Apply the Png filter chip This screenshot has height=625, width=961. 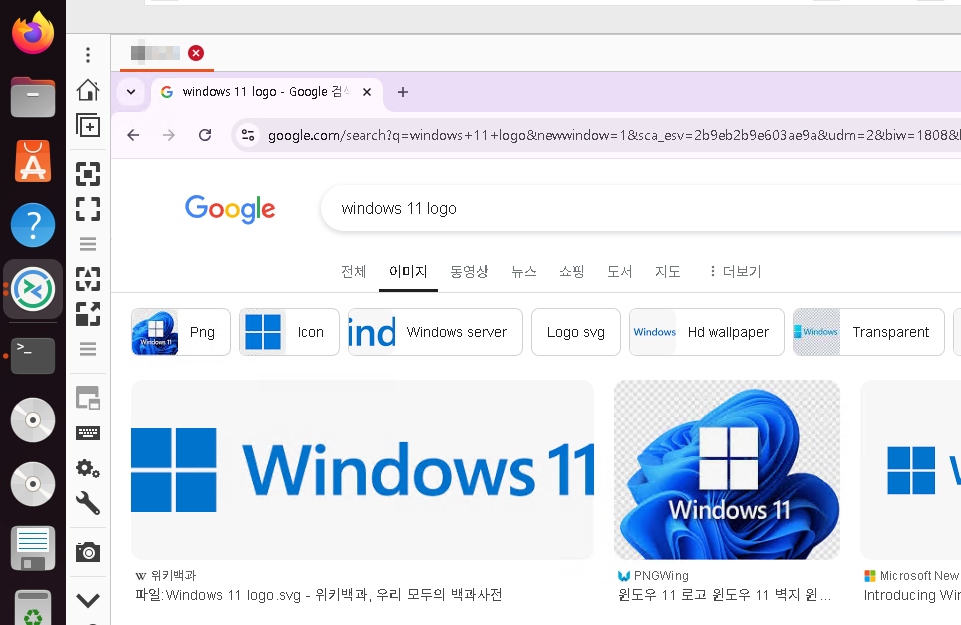coord(181,332)
